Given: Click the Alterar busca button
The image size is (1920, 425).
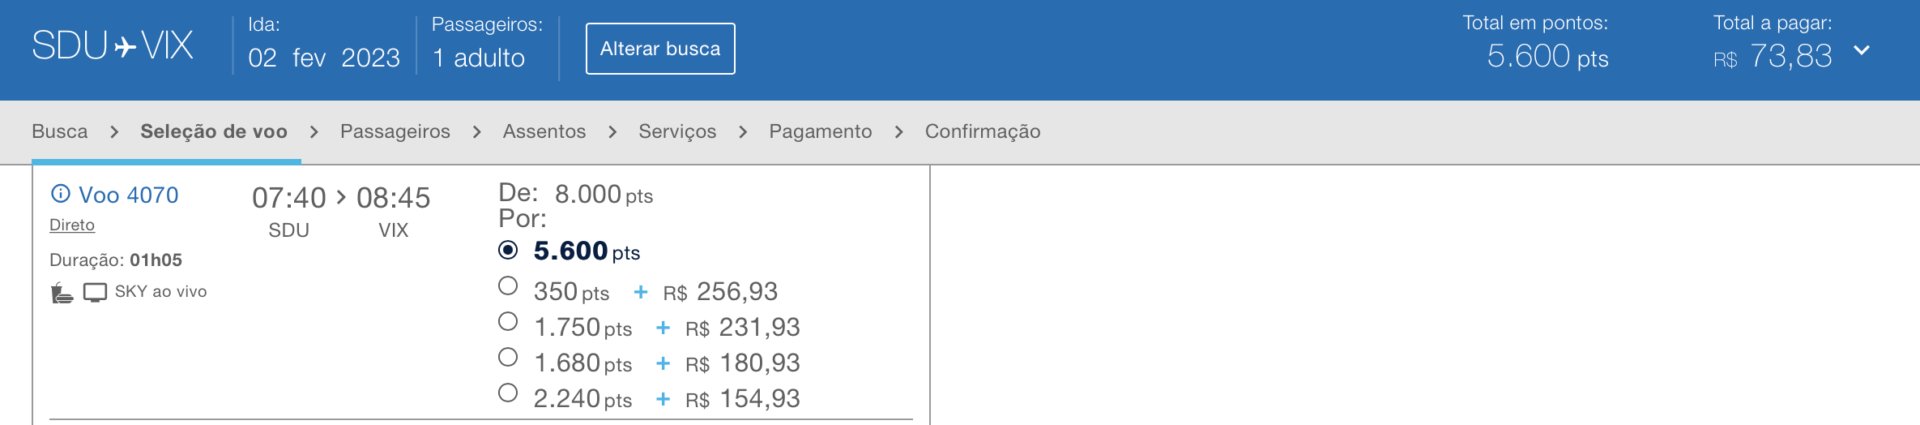Looking at the screenshot, I should click(660, 48).
